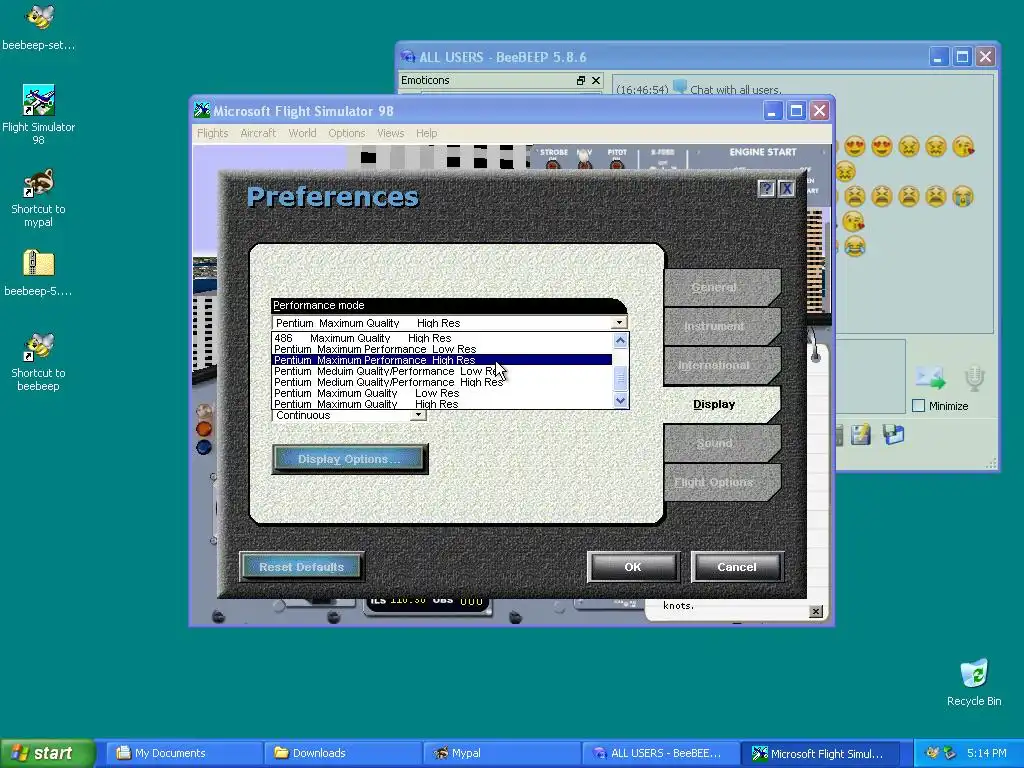1024x768 pixels.
Task: Click the BeeBEEP title bar app icon
Action: 408,57
